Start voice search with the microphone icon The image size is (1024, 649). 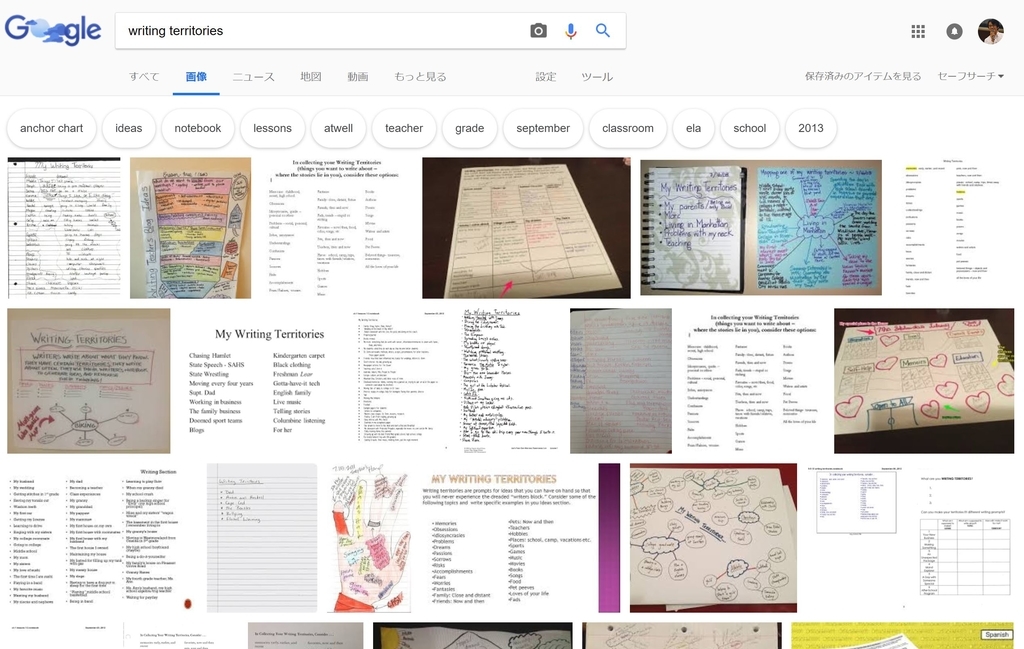click(x=571, y=31)
